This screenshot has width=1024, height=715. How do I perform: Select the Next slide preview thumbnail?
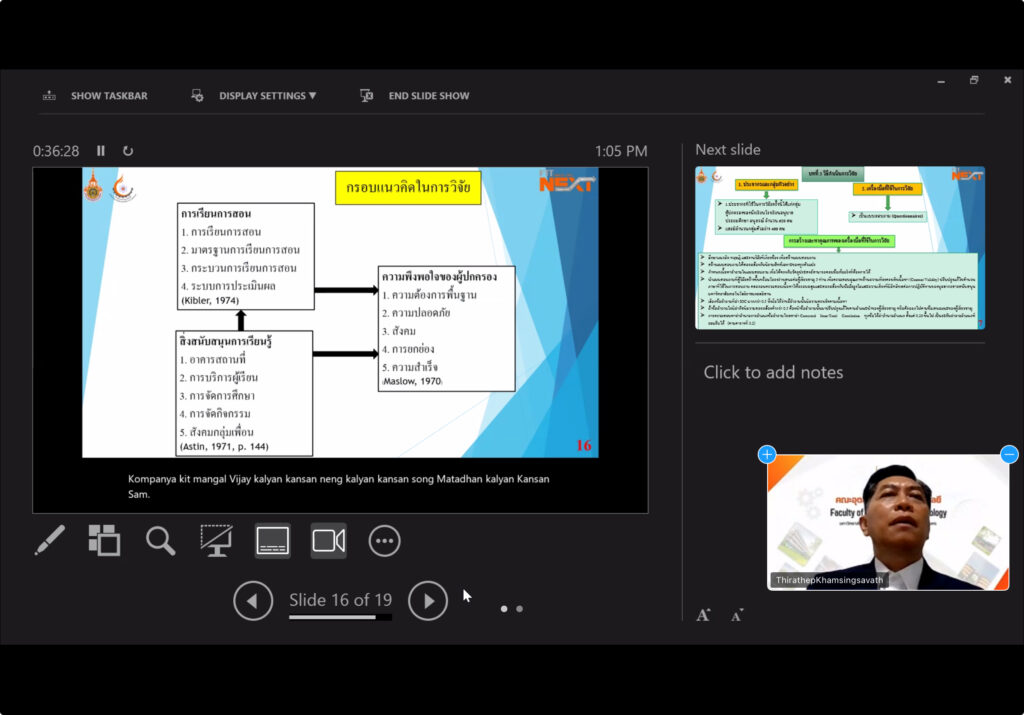pyautogui.click(x=840, y=247)
